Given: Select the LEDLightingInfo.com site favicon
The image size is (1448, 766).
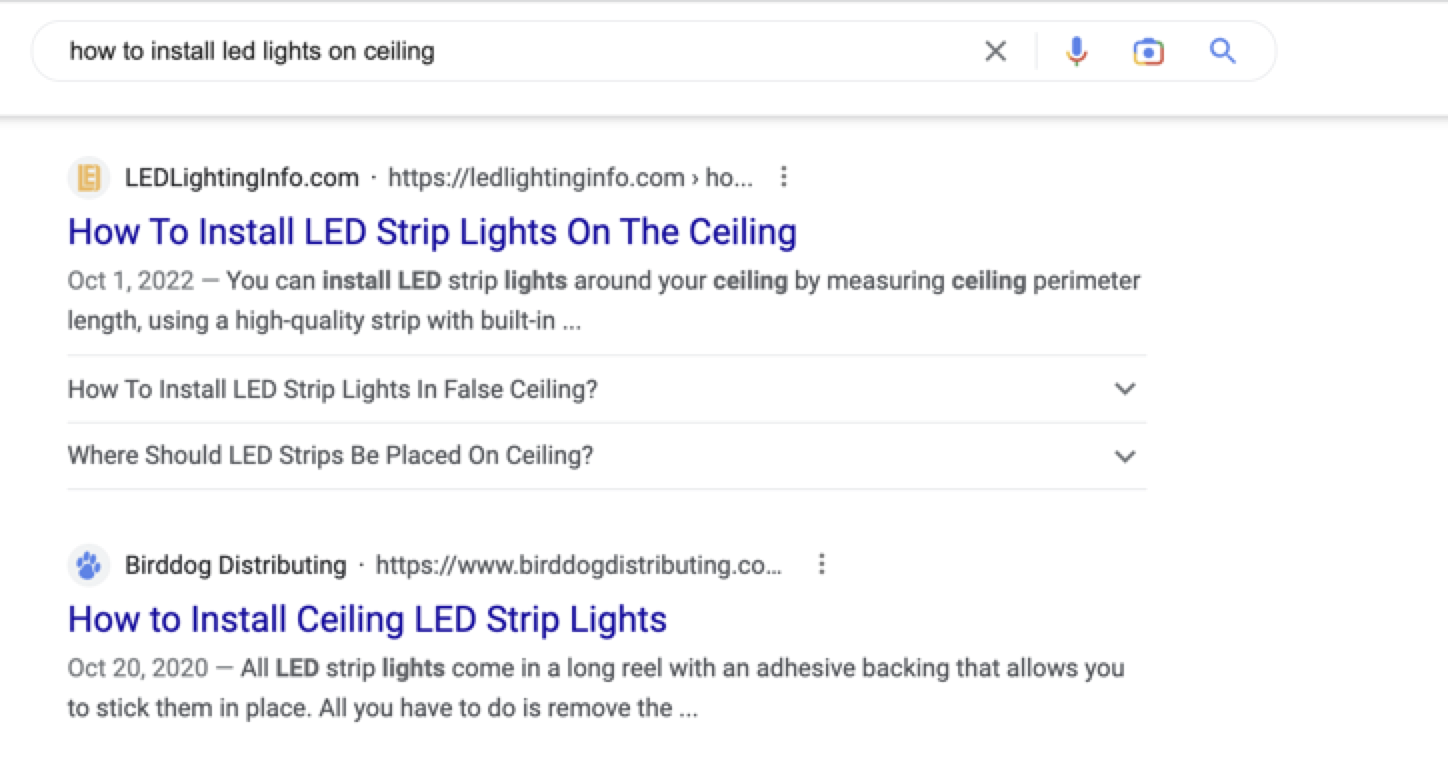Looking at the screenshot, I should pos(88,177).
